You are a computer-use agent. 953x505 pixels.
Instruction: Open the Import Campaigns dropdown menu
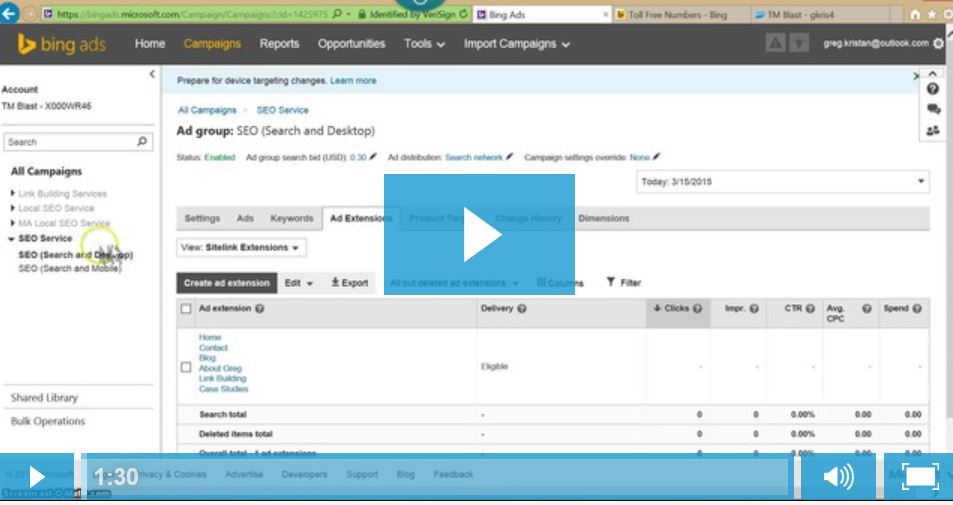coord(517,44)
